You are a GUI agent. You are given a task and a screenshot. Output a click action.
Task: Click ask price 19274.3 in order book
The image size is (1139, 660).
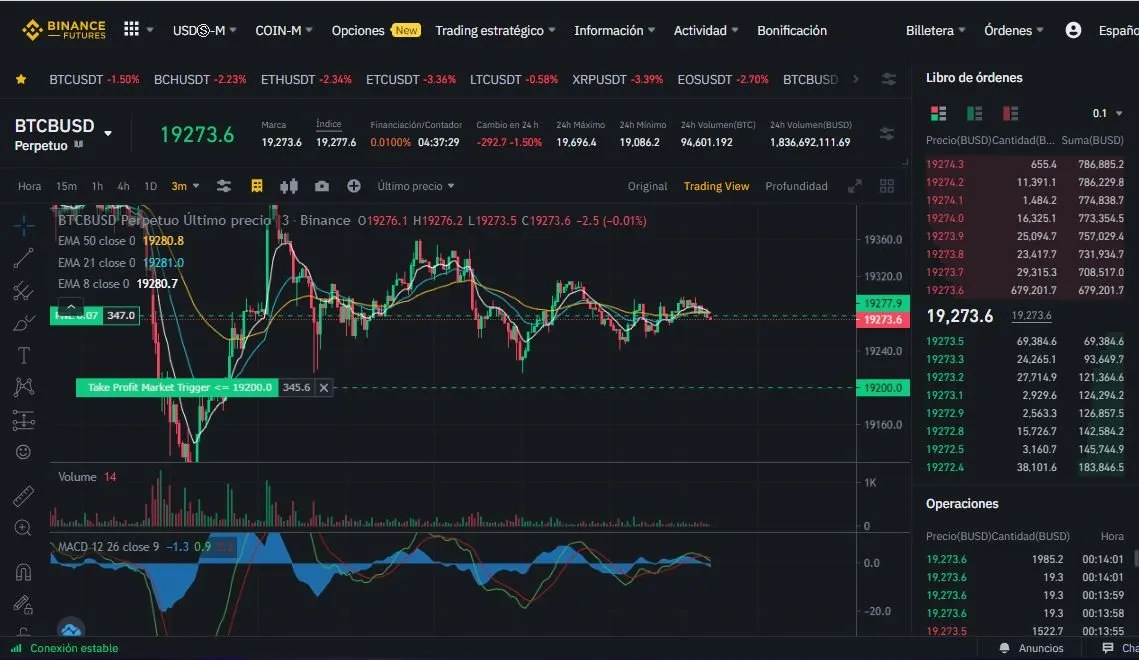click(944, 164)
